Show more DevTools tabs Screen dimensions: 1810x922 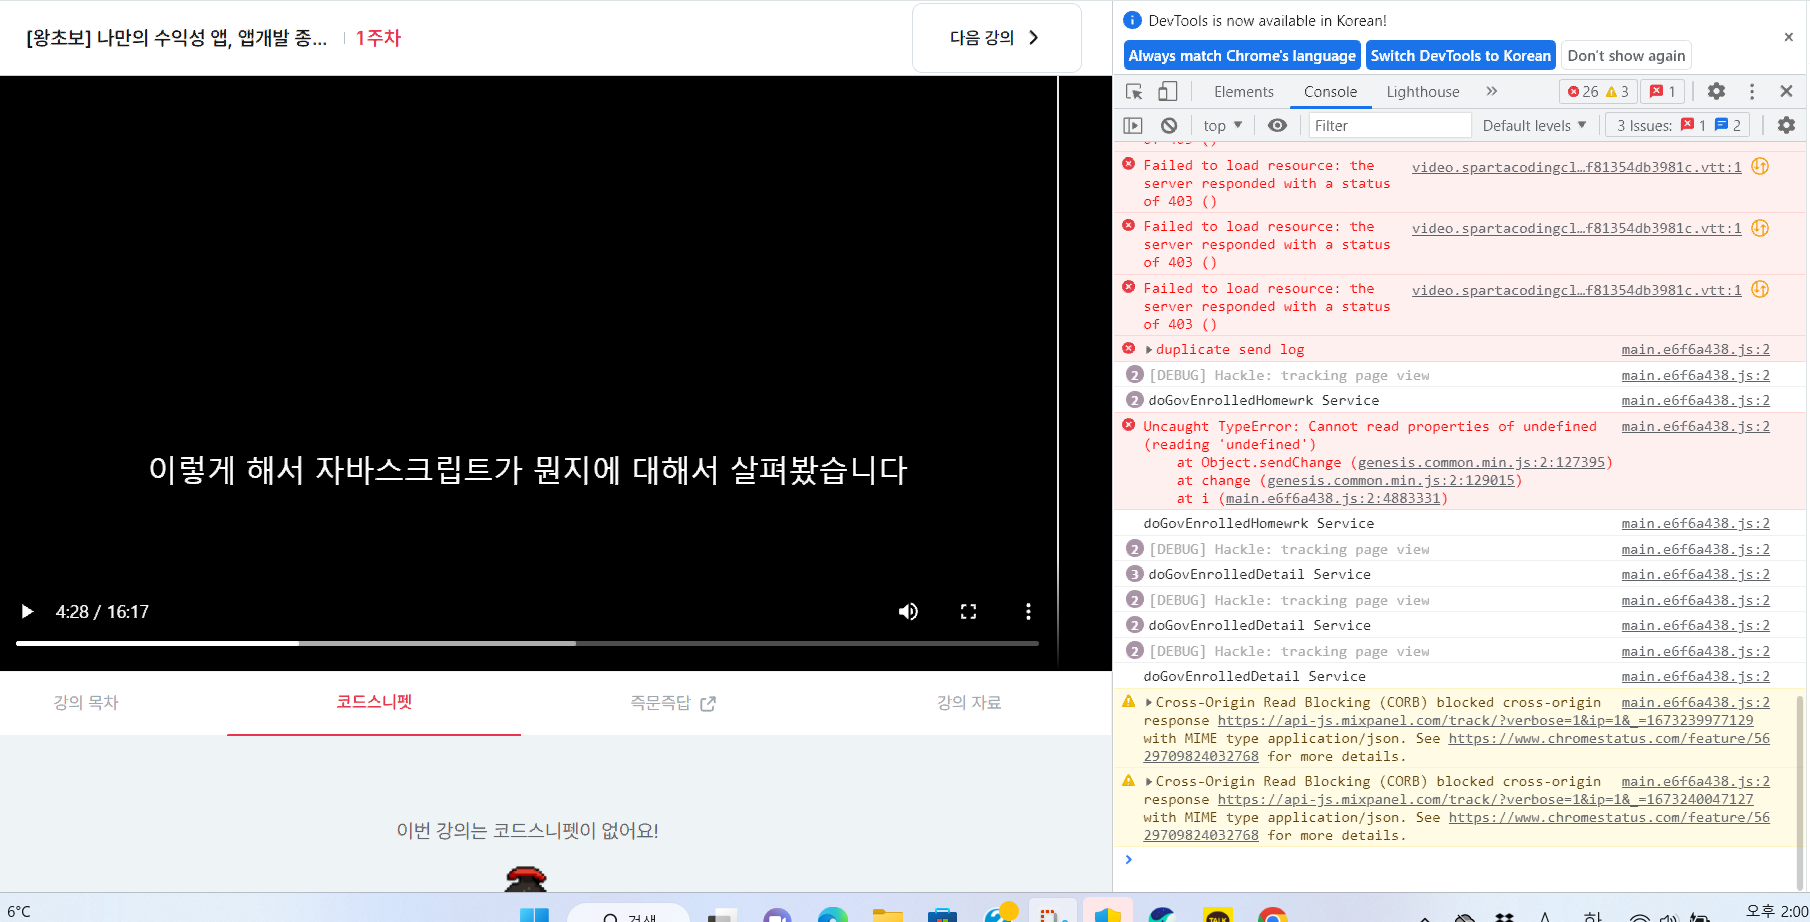click(x=1491, y=91)
